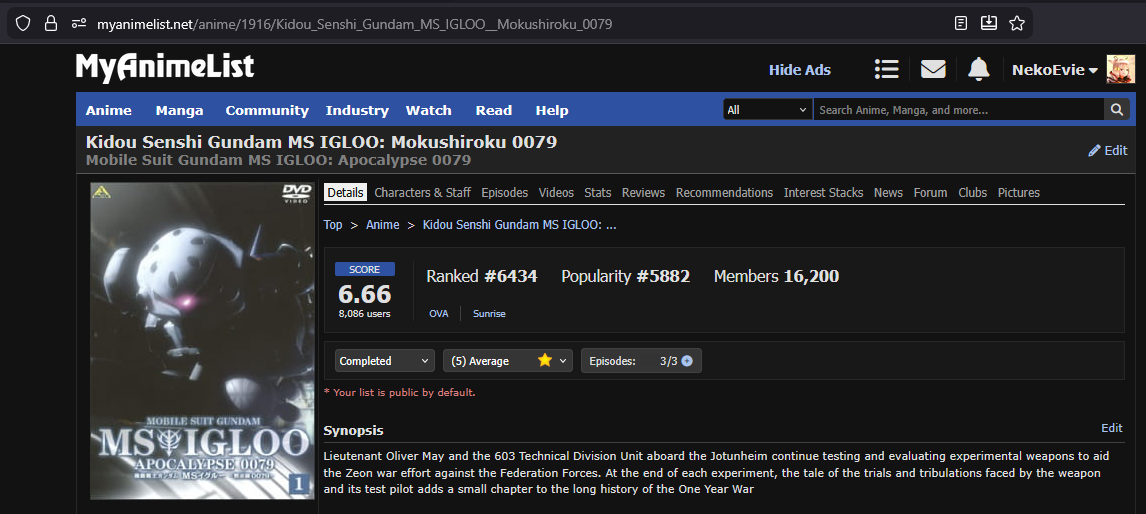Open the Anime menu in navigation bar

point(109,110)
